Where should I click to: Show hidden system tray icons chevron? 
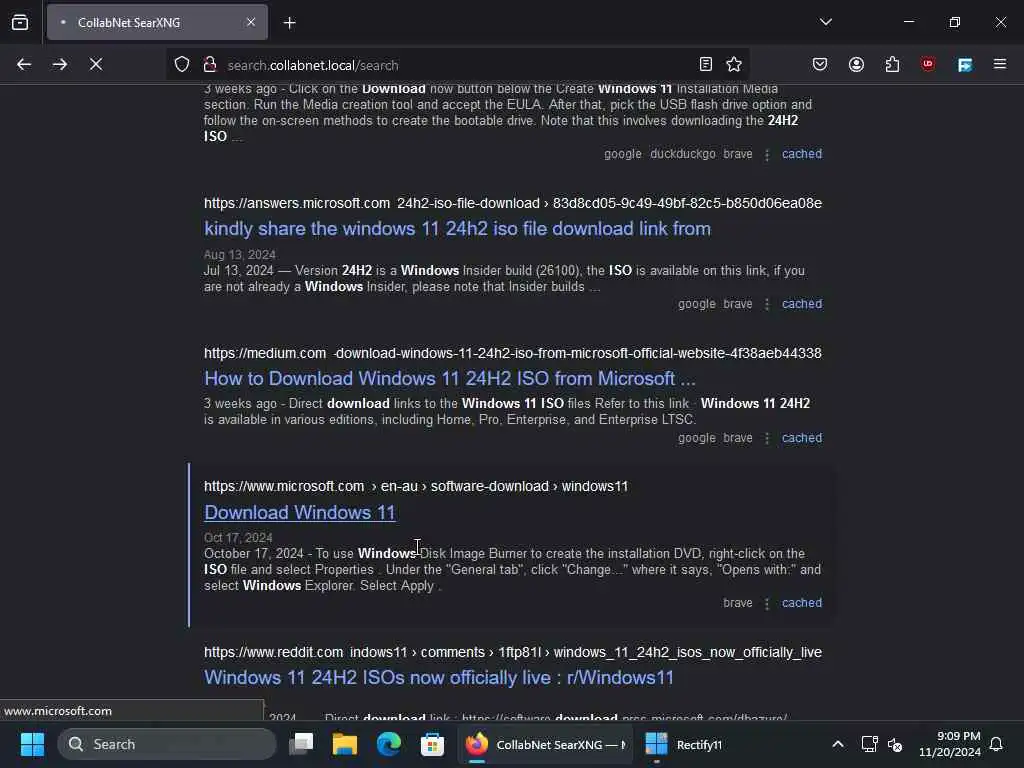pyautogui.click(x=838, y=744)
